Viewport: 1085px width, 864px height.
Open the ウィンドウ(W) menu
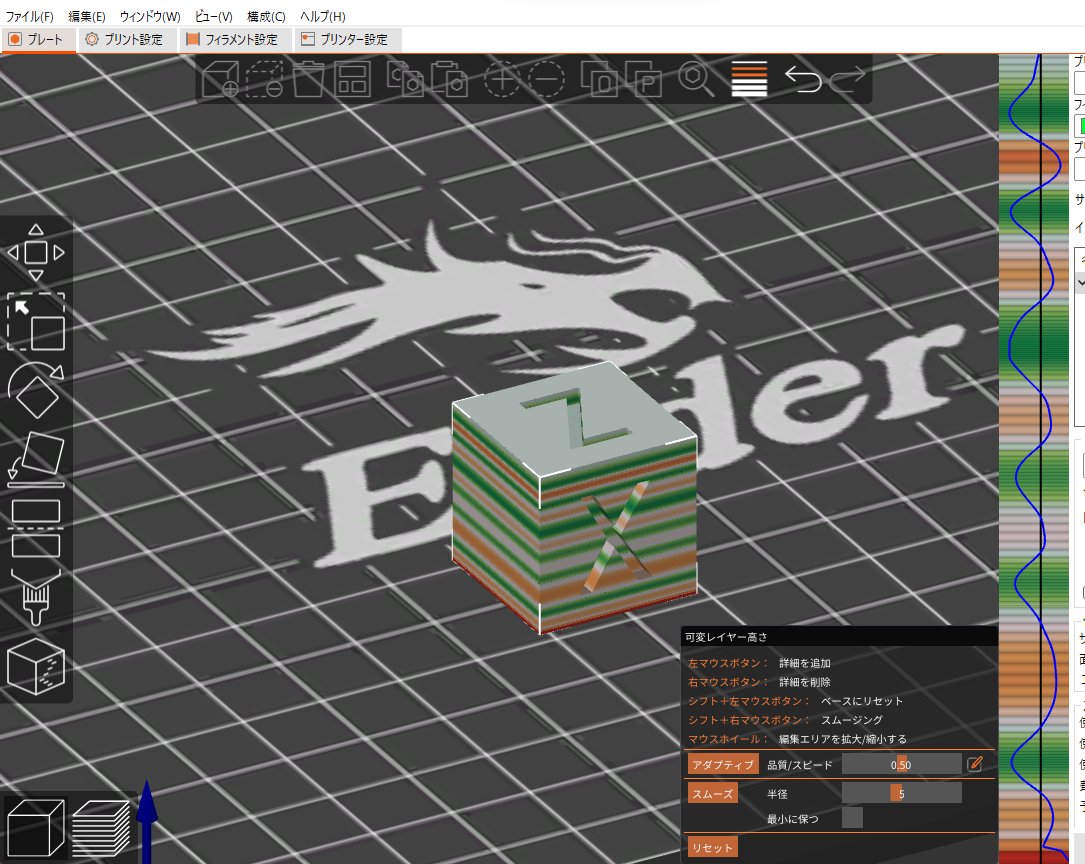point(150,16)
